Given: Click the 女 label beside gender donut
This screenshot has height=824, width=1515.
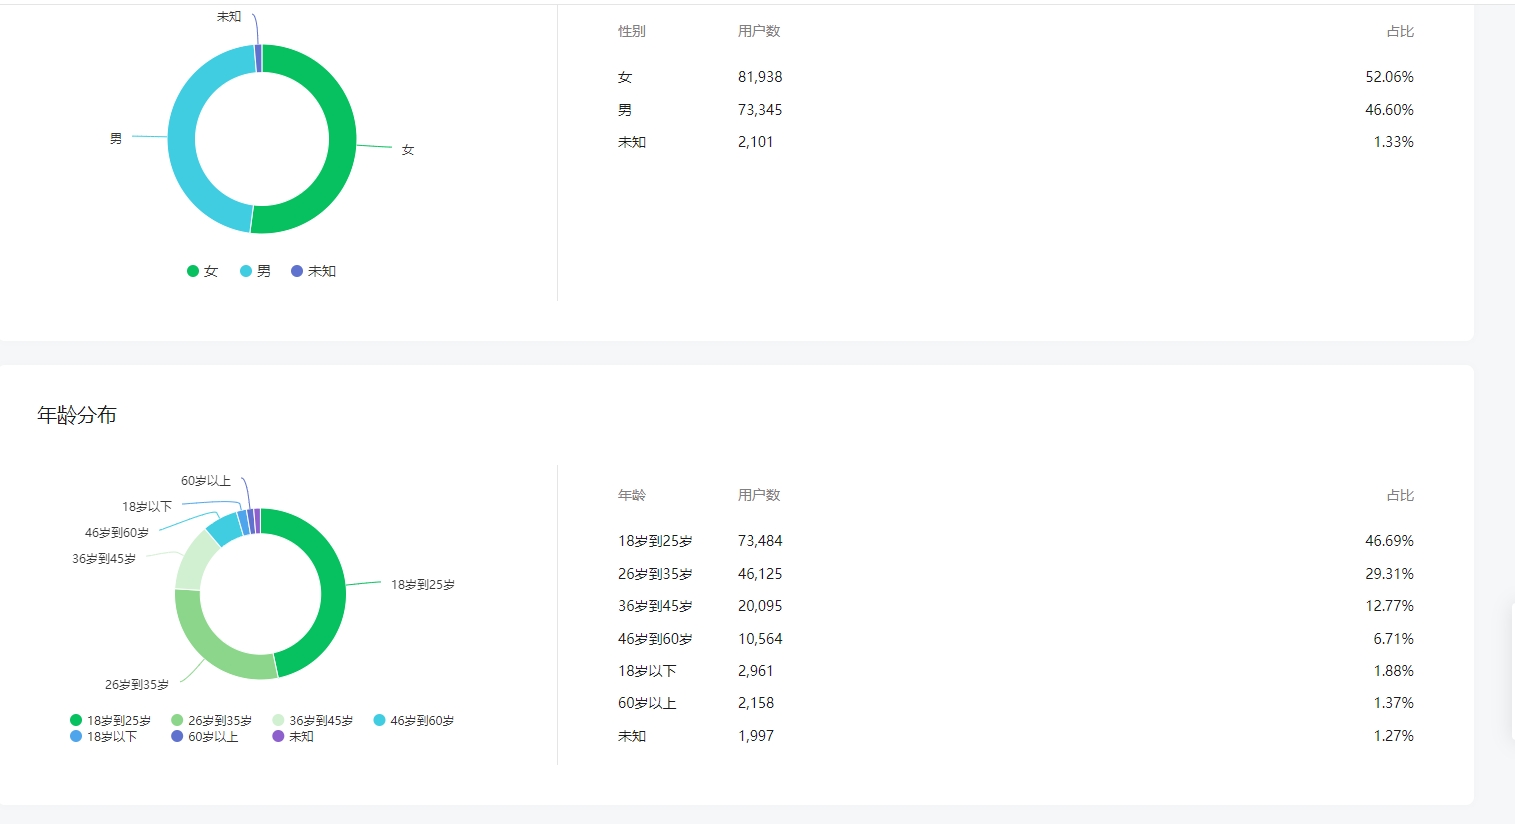Looking at the screenshot, I should pyautogui.click(x=408, y=150).
